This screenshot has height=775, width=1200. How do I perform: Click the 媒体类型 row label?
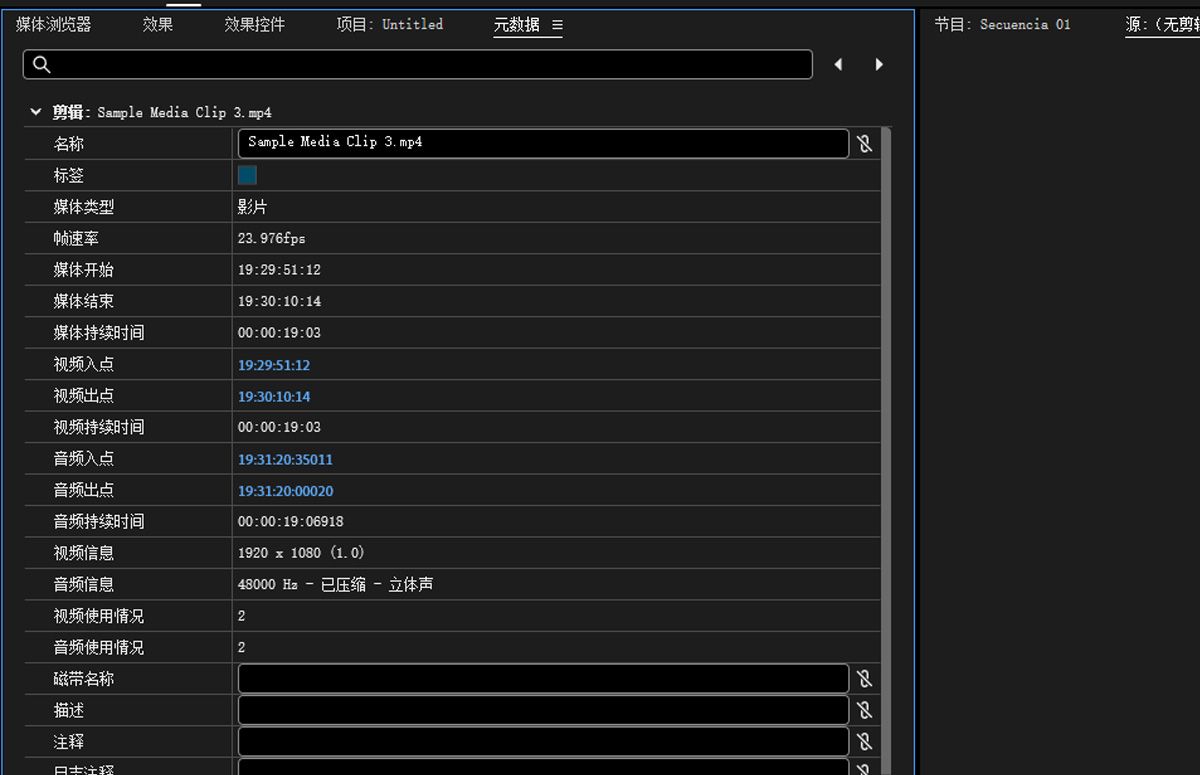click(84, 207)
